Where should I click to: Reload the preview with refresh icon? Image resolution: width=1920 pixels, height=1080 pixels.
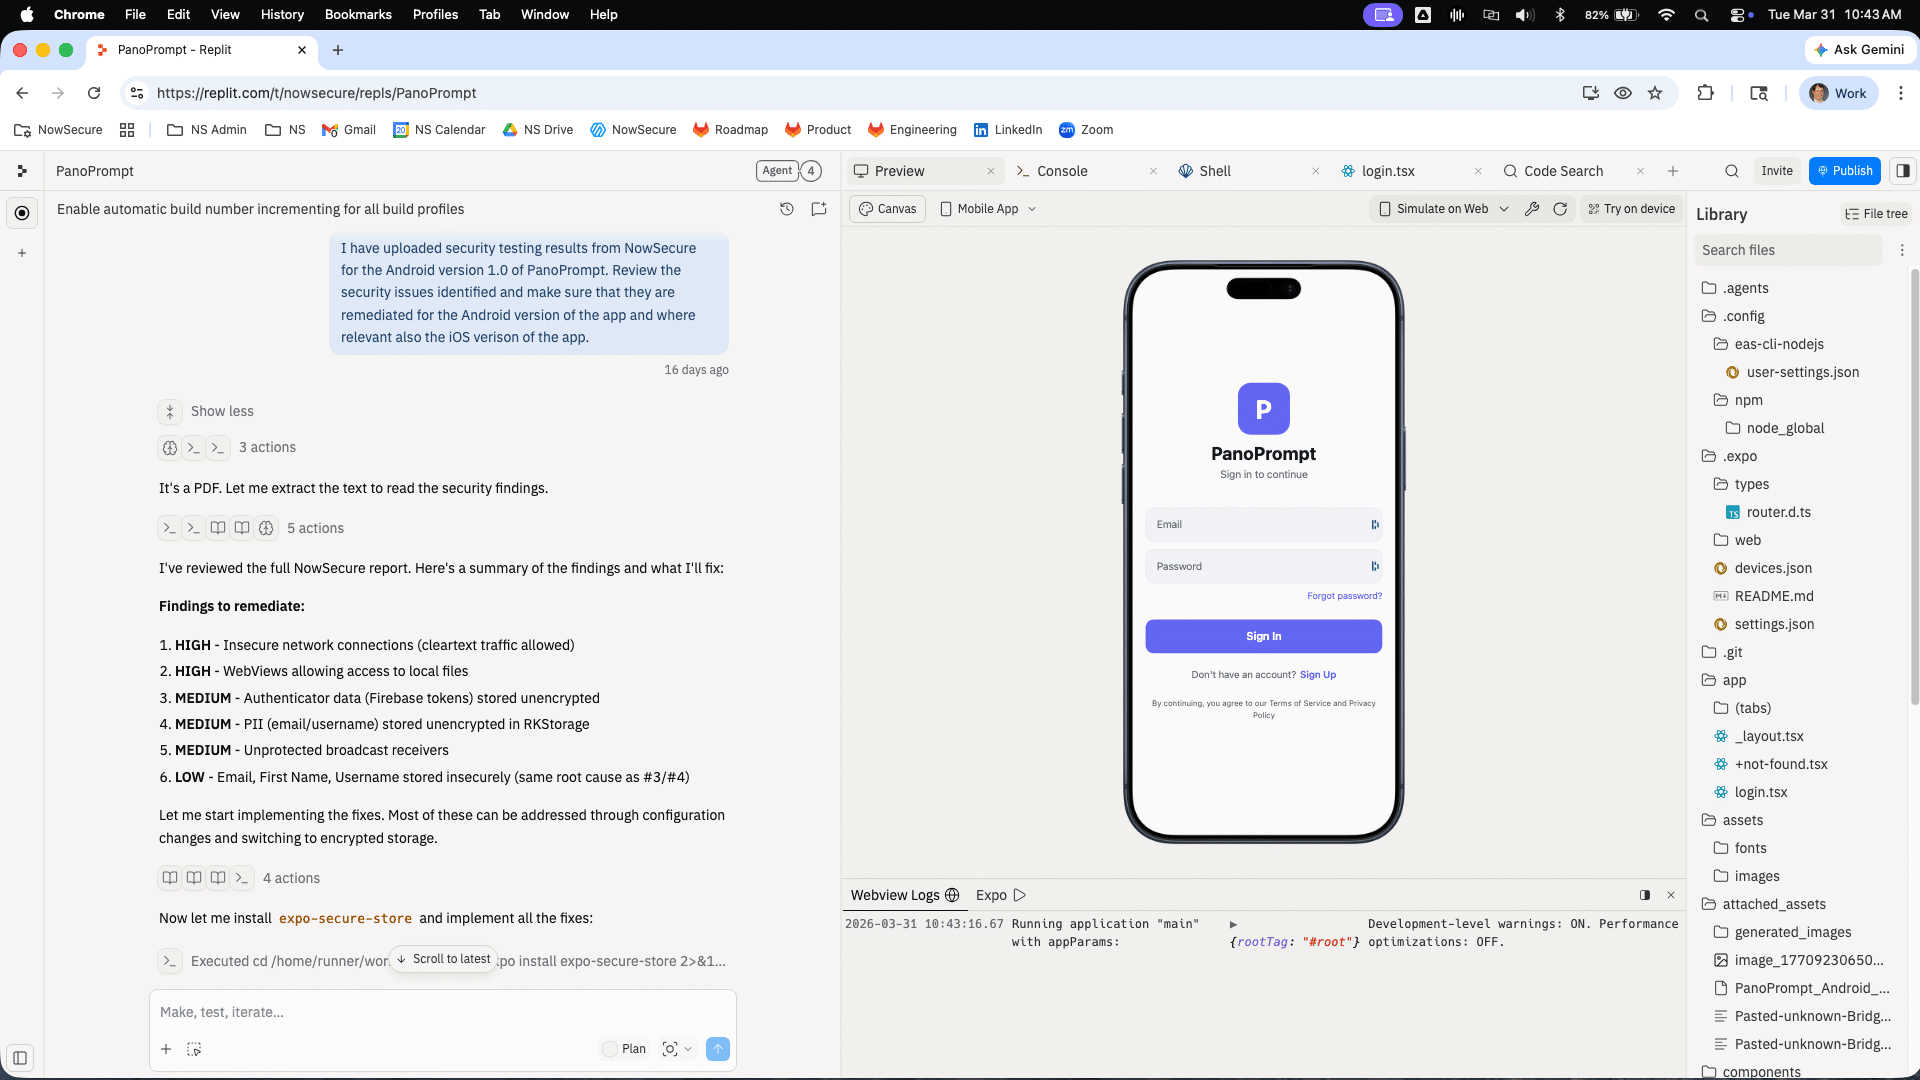1560,209
